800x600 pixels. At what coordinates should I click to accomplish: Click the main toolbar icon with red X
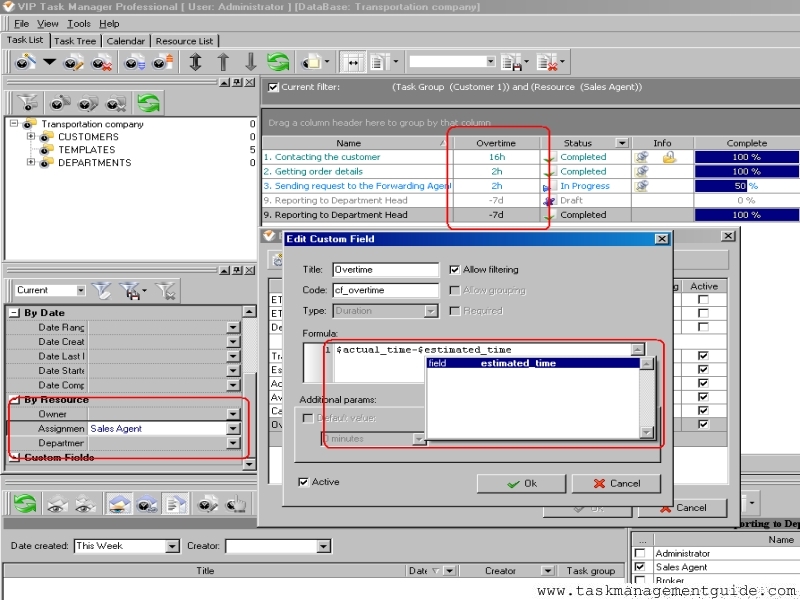[x=547, y=63]
